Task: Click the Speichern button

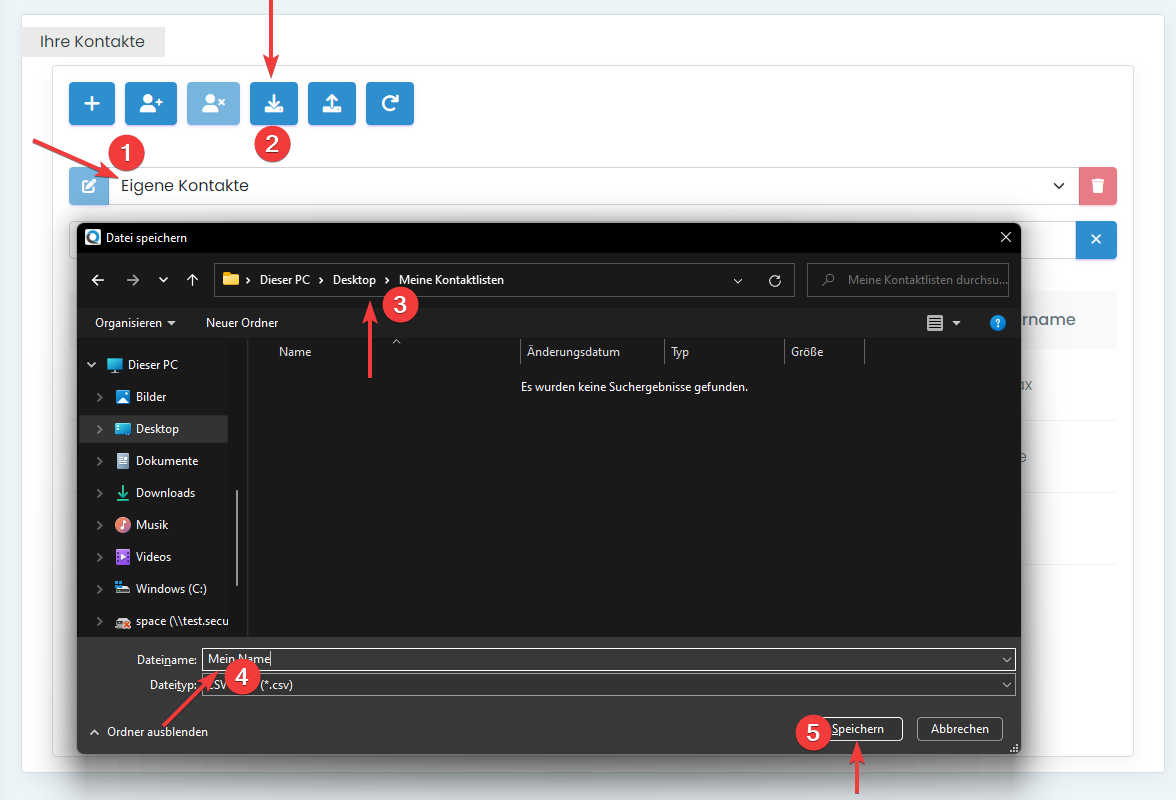Action: (x=857, y=729)
